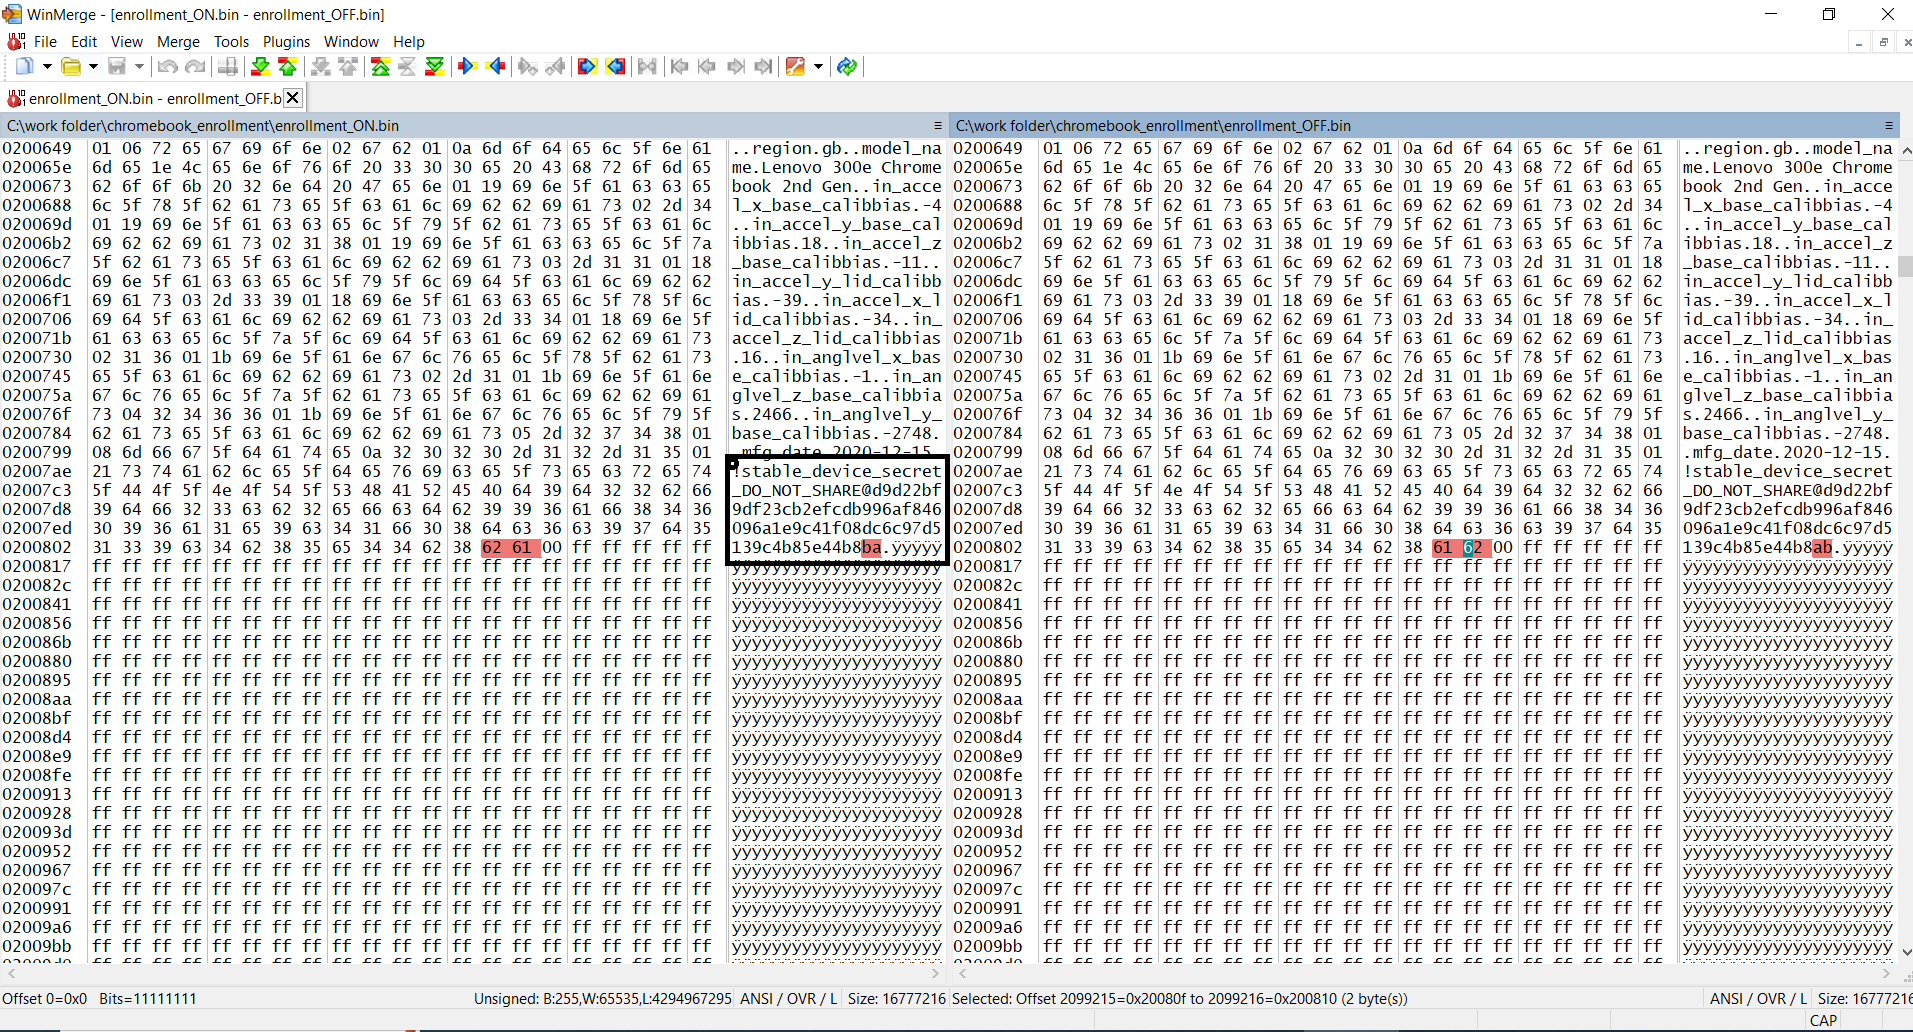This screenshot has height=1032, width=1913.
Task: Open the enrollment_ON.bin pane header menu
Action: [938, 126]
